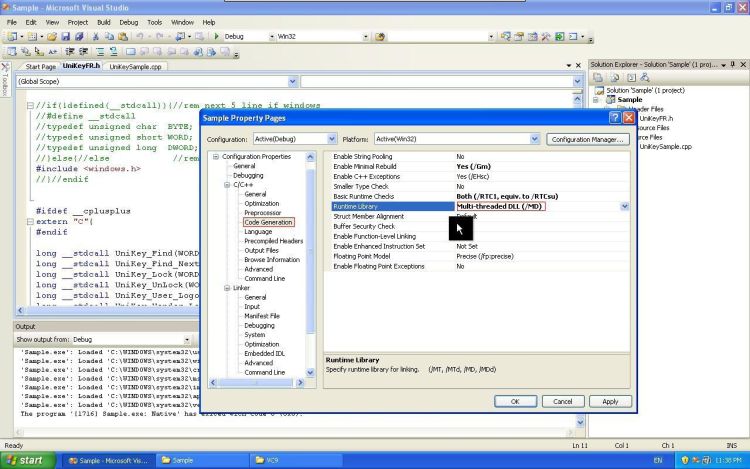
Task: Click the green Start Page toolbar icon
Action: pos(559,36)
